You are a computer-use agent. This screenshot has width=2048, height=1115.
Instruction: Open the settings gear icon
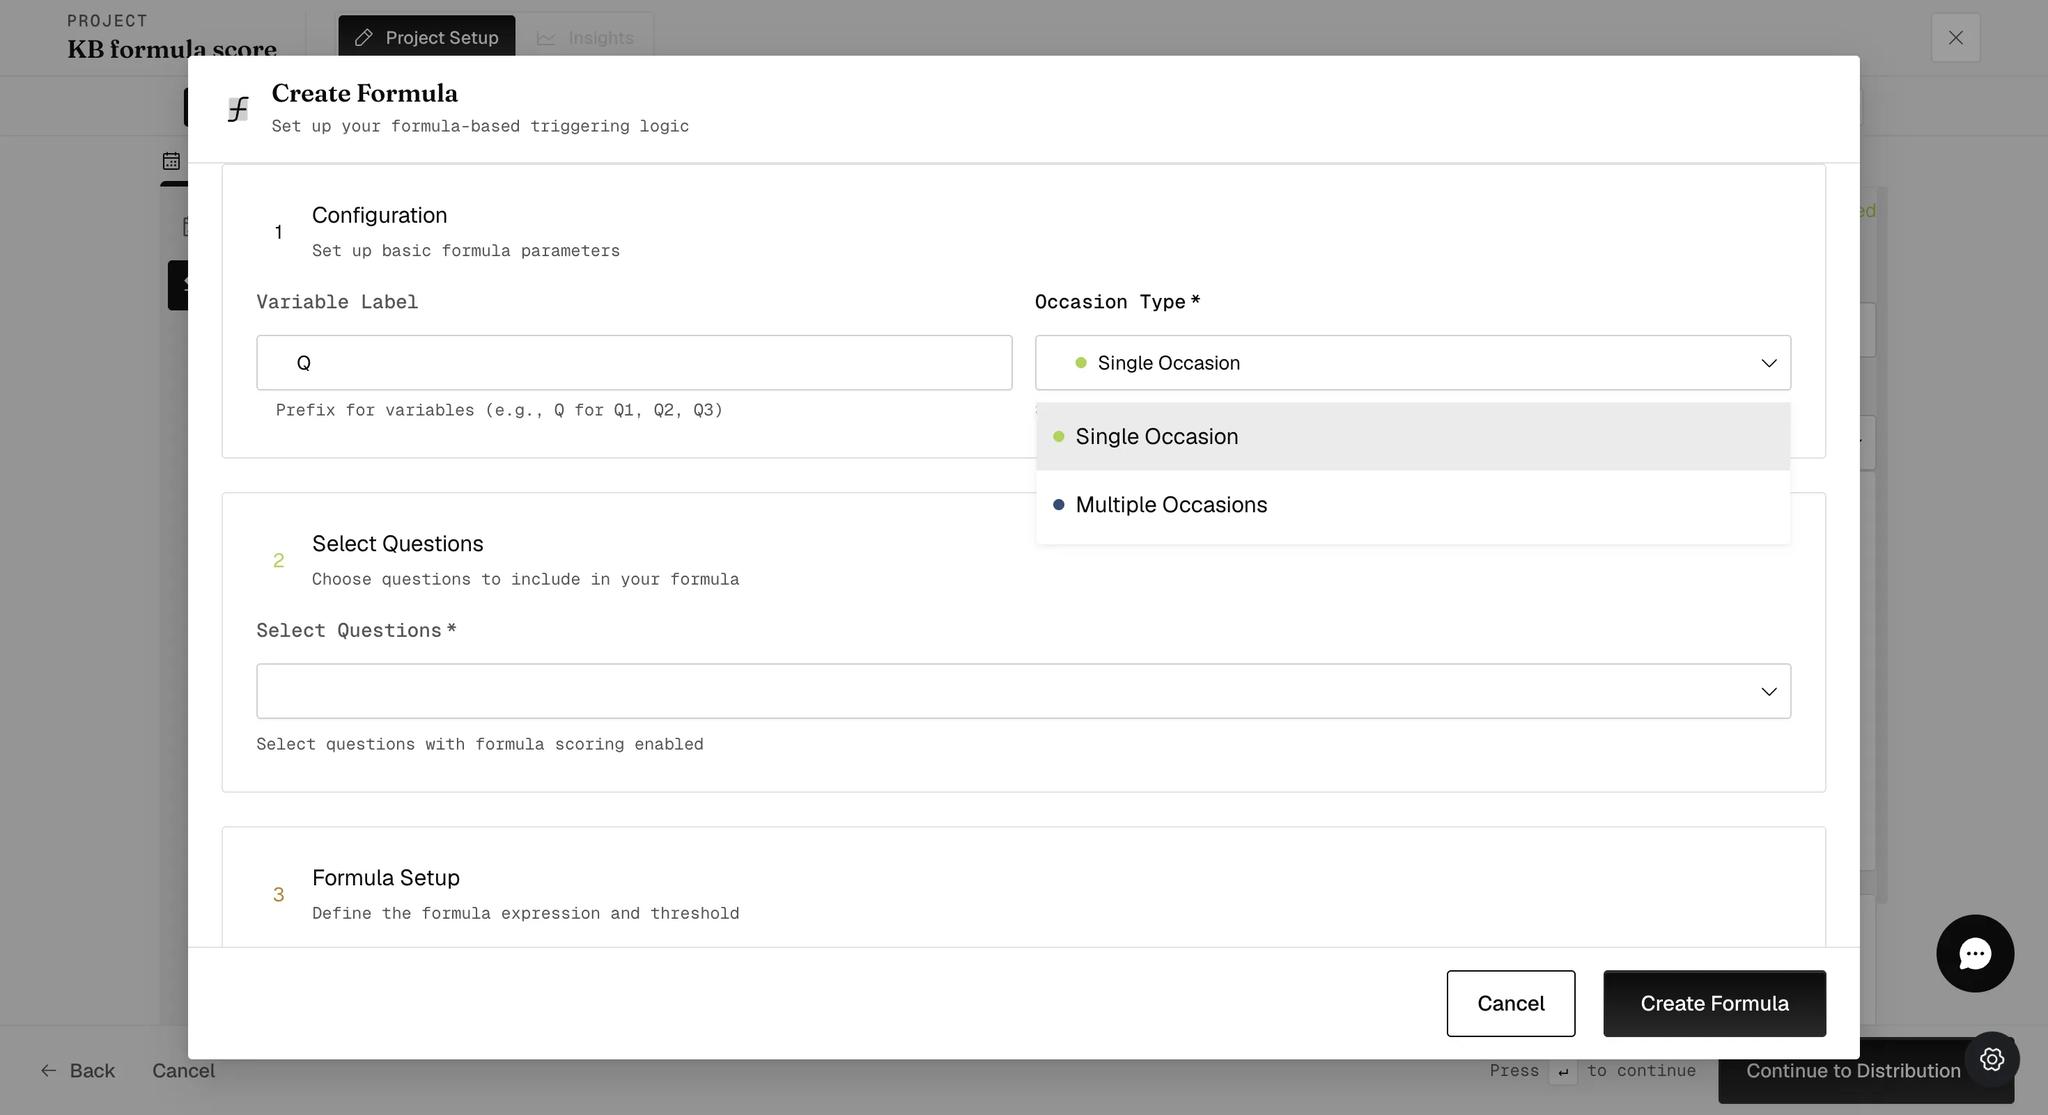1991,1059
